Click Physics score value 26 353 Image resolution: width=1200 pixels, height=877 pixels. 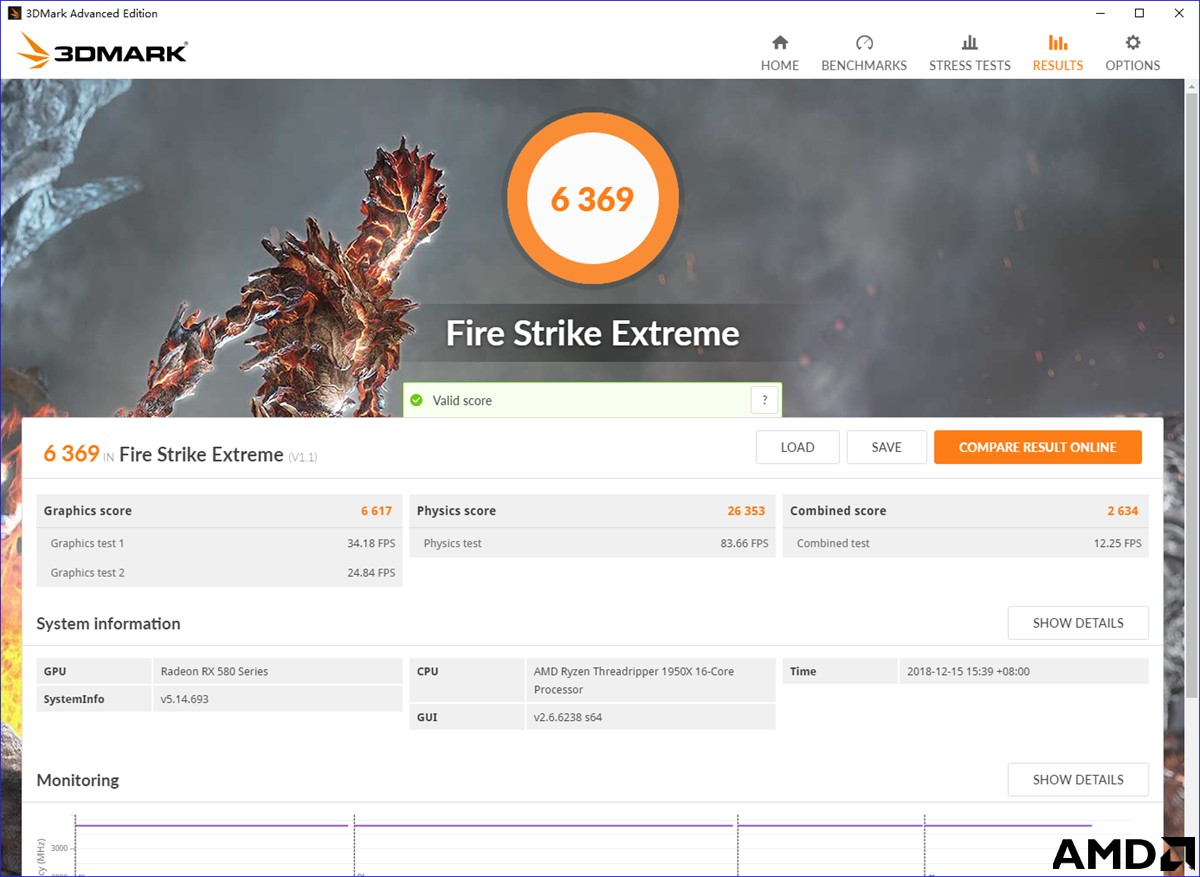click(746, 511)
